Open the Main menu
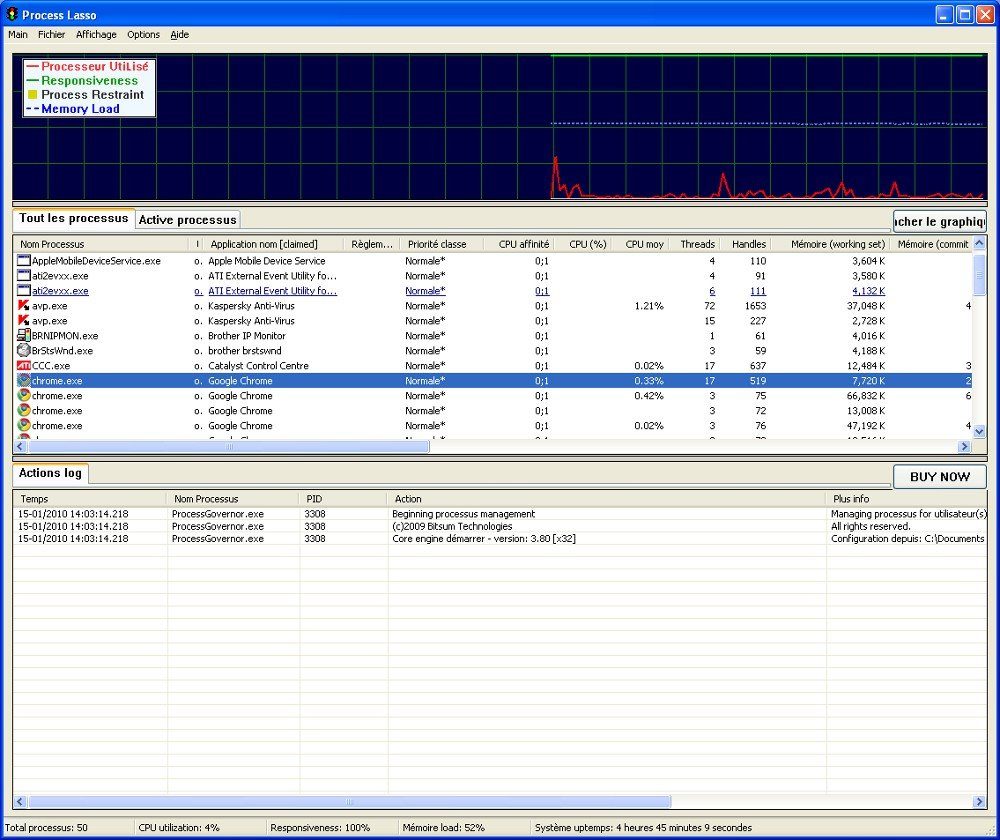 tap(18, 34)
